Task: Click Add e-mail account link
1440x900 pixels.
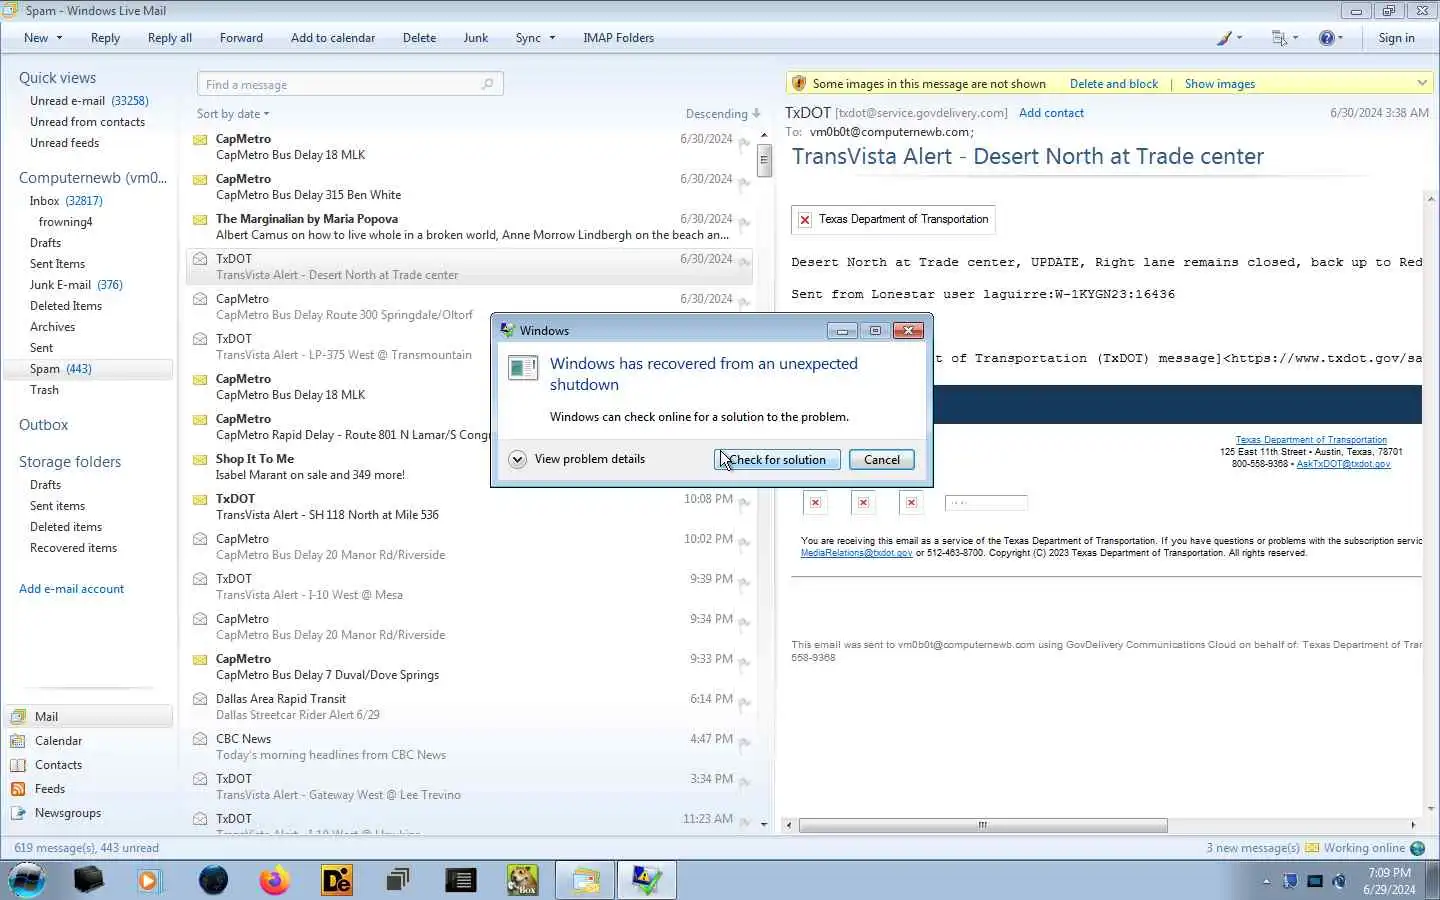Action: [x=71, y=589]
